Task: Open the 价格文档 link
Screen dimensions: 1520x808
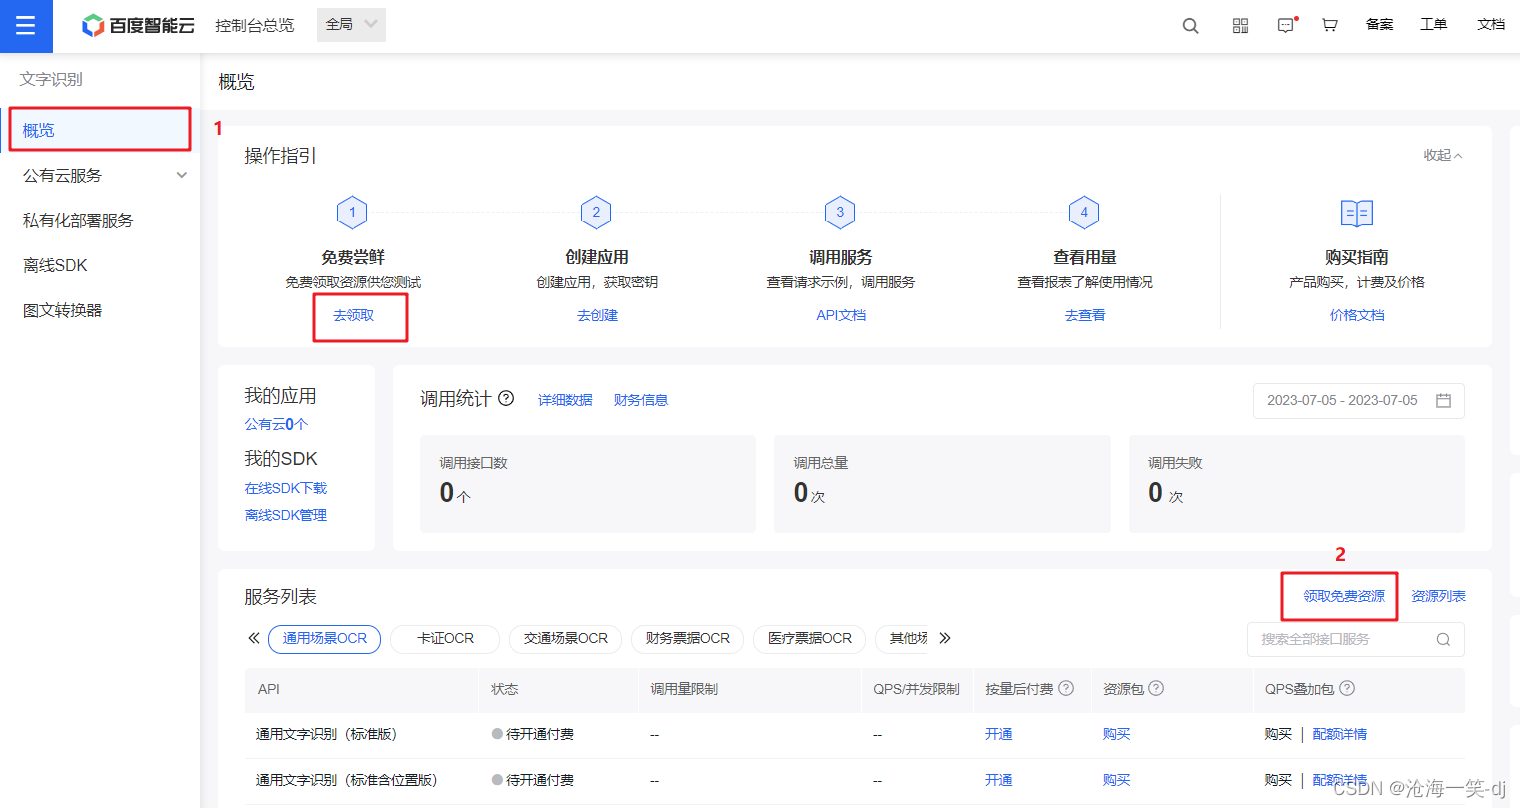Action: click(x=1357, y=315)
